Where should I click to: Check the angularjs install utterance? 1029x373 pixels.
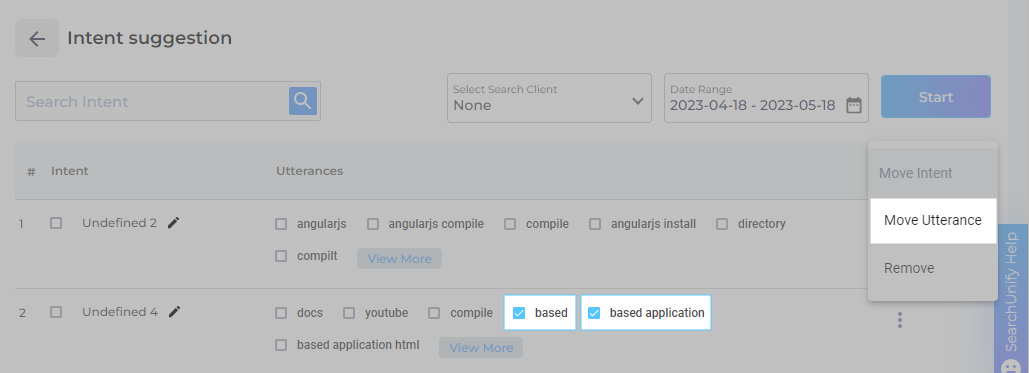click(x=595, y=224)
